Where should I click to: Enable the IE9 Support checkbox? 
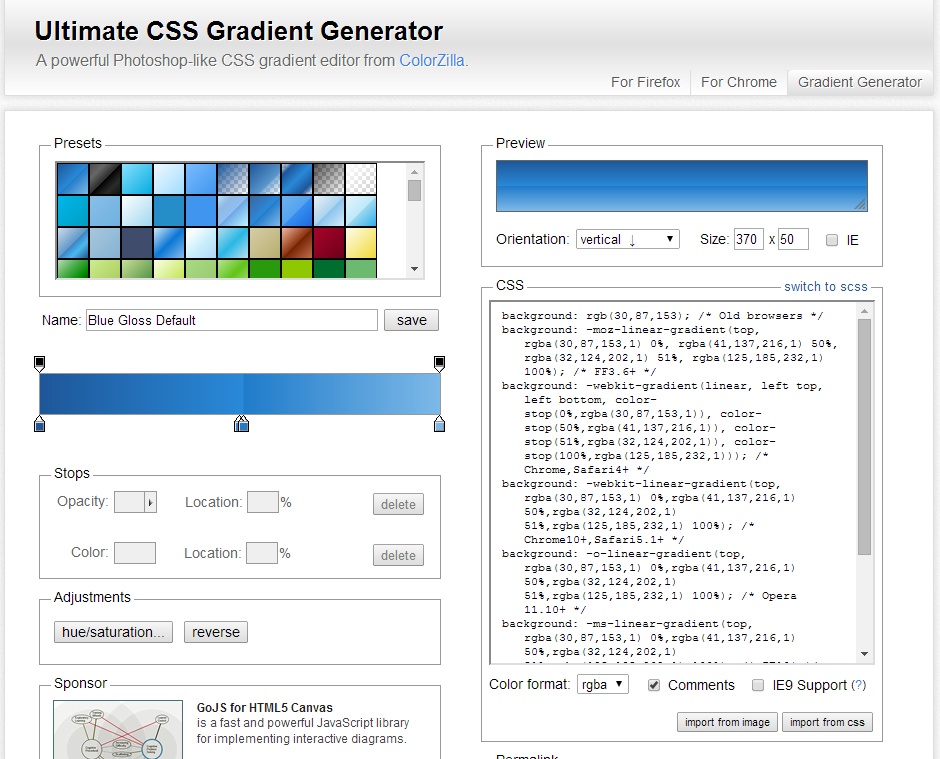coord(758,685)
